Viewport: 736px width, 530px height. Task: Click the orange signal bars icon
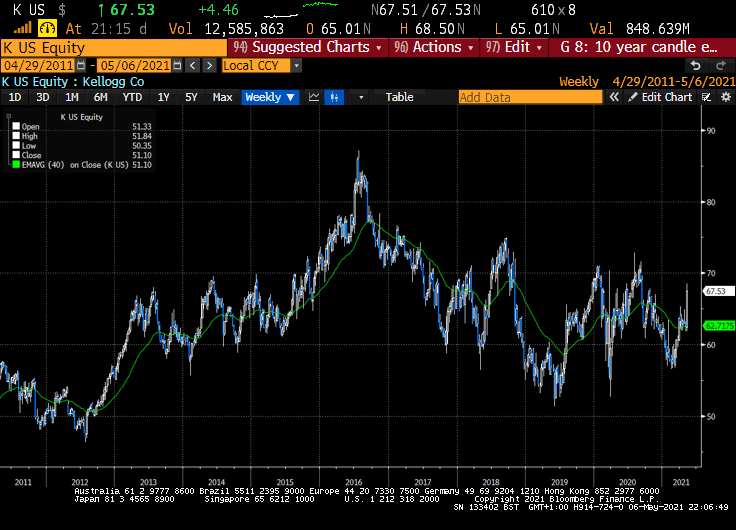(x=23, y=28)
